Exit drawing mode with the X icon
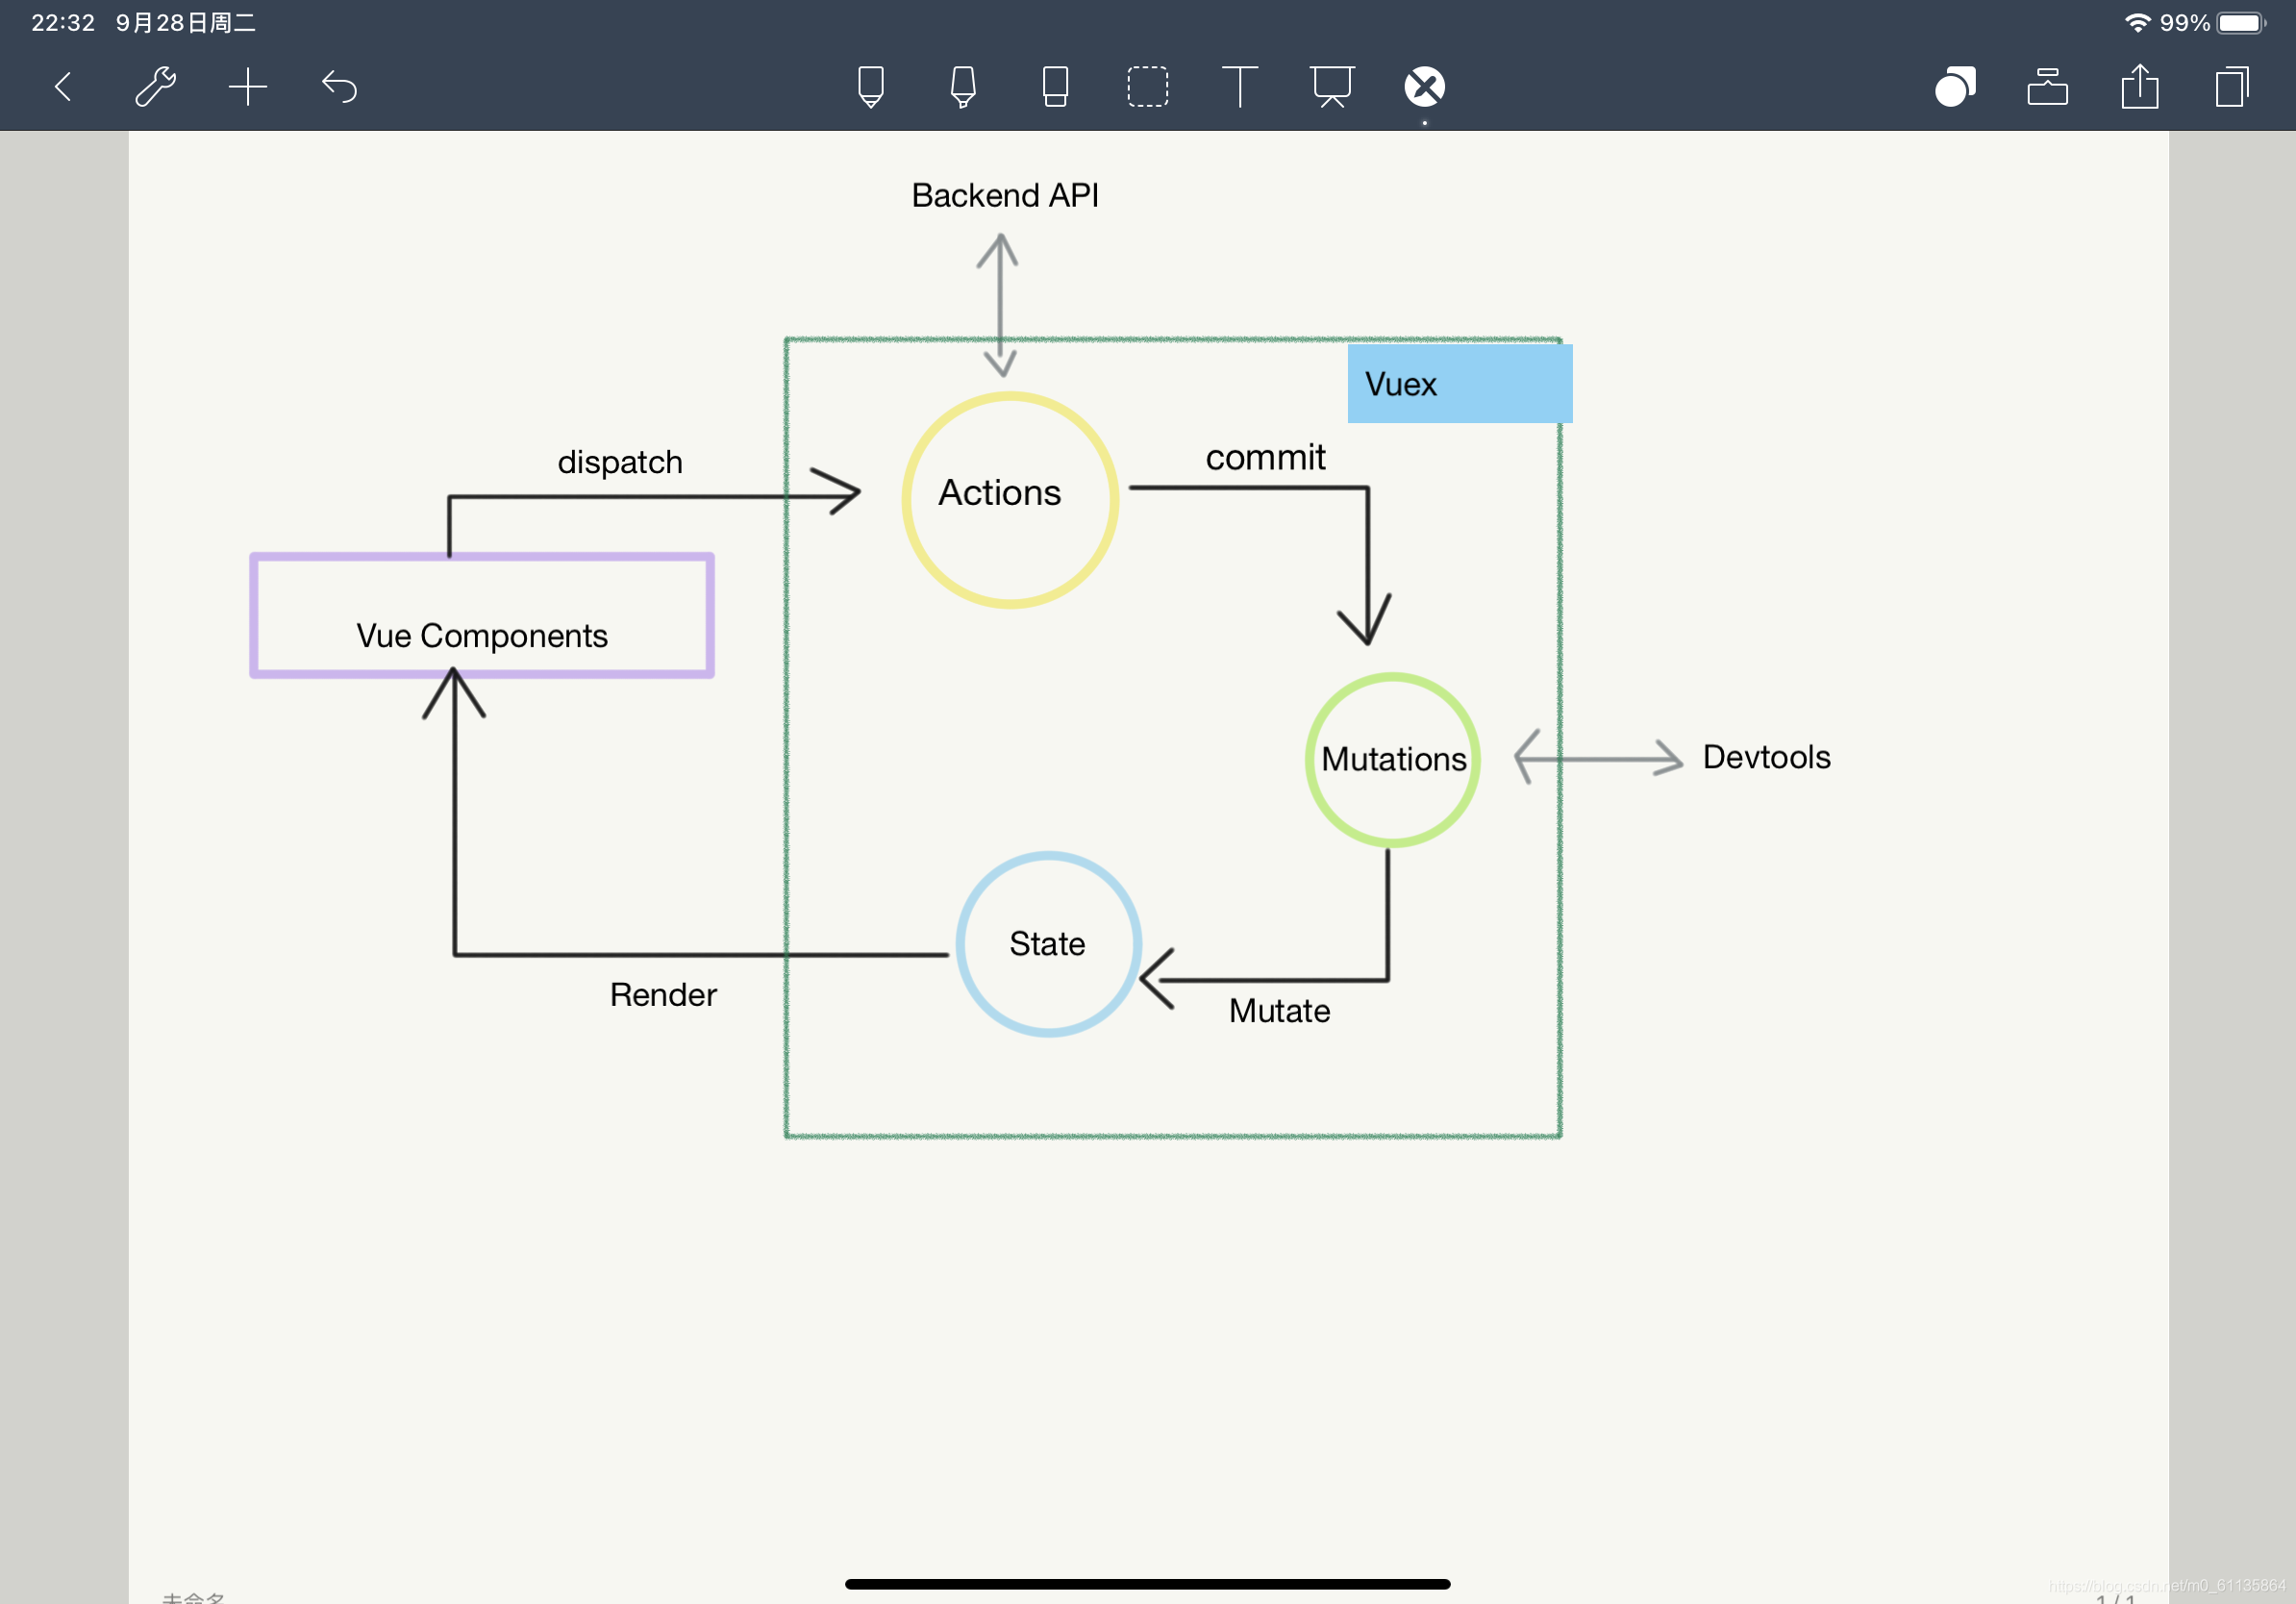The image size is (2296, 1604). tap(1424, 87)
